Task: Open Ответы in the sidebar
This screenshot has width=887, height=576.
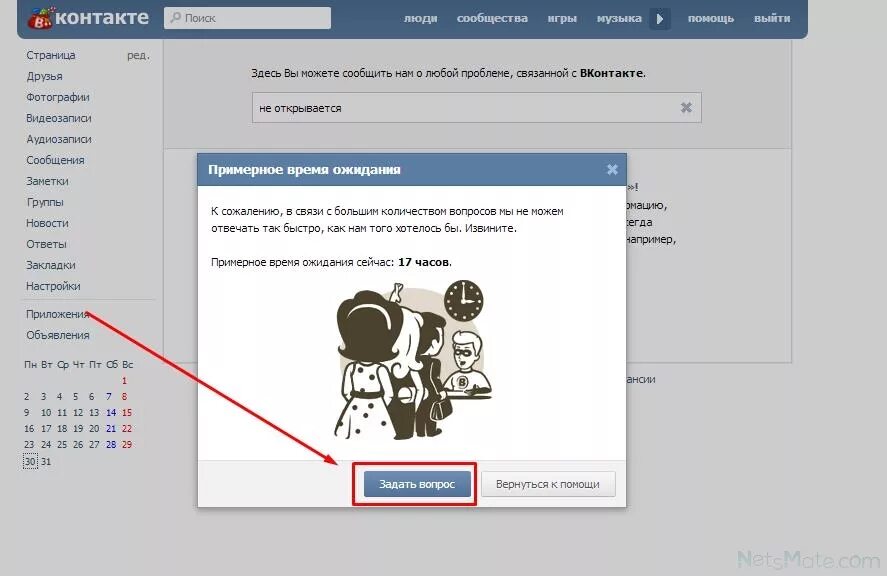Action: pos(46,244)
